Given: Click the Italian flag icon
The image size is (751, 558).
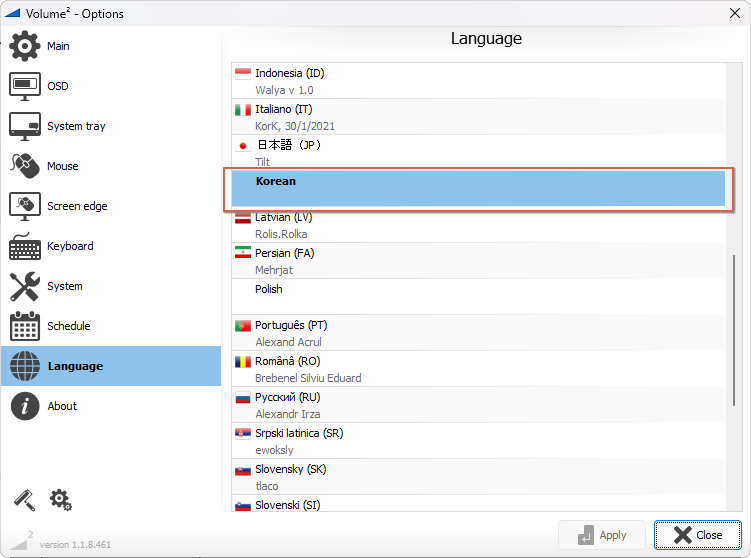Looking at the screenshot, I should tap(243, 110).
